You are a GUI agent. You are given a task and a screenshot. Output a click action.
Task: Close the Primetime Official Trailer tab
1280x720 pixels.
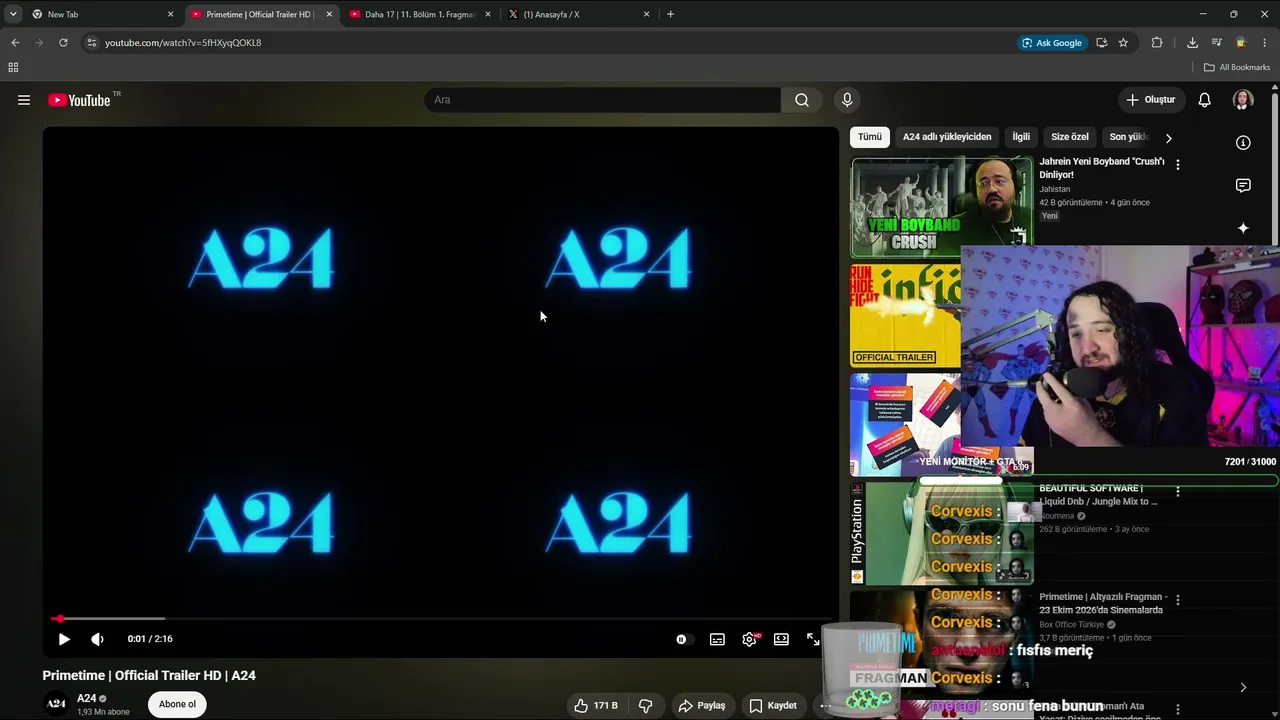[x=329, y=14]
